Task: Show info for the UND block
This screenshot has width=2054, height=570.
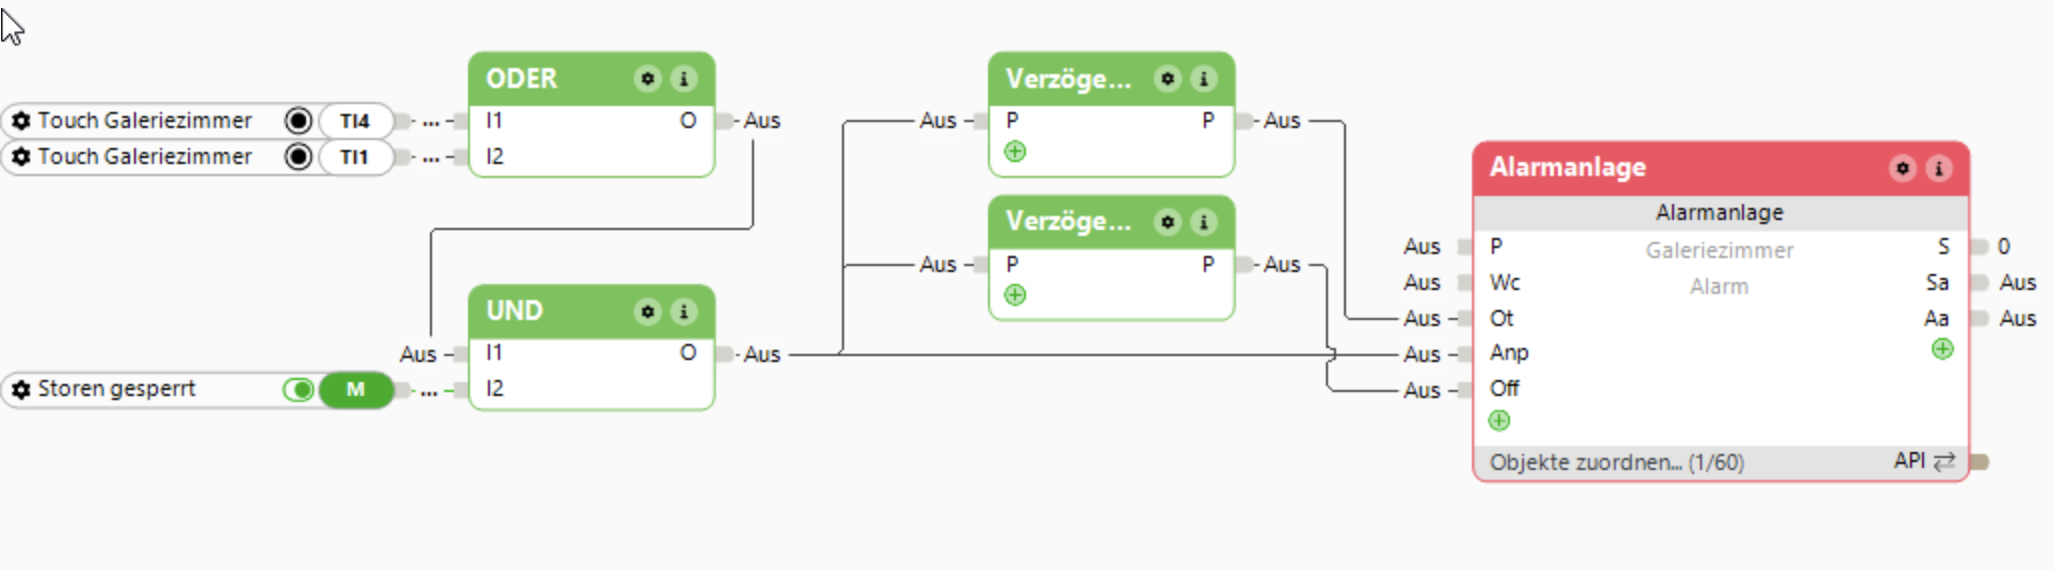Action: 684,311
